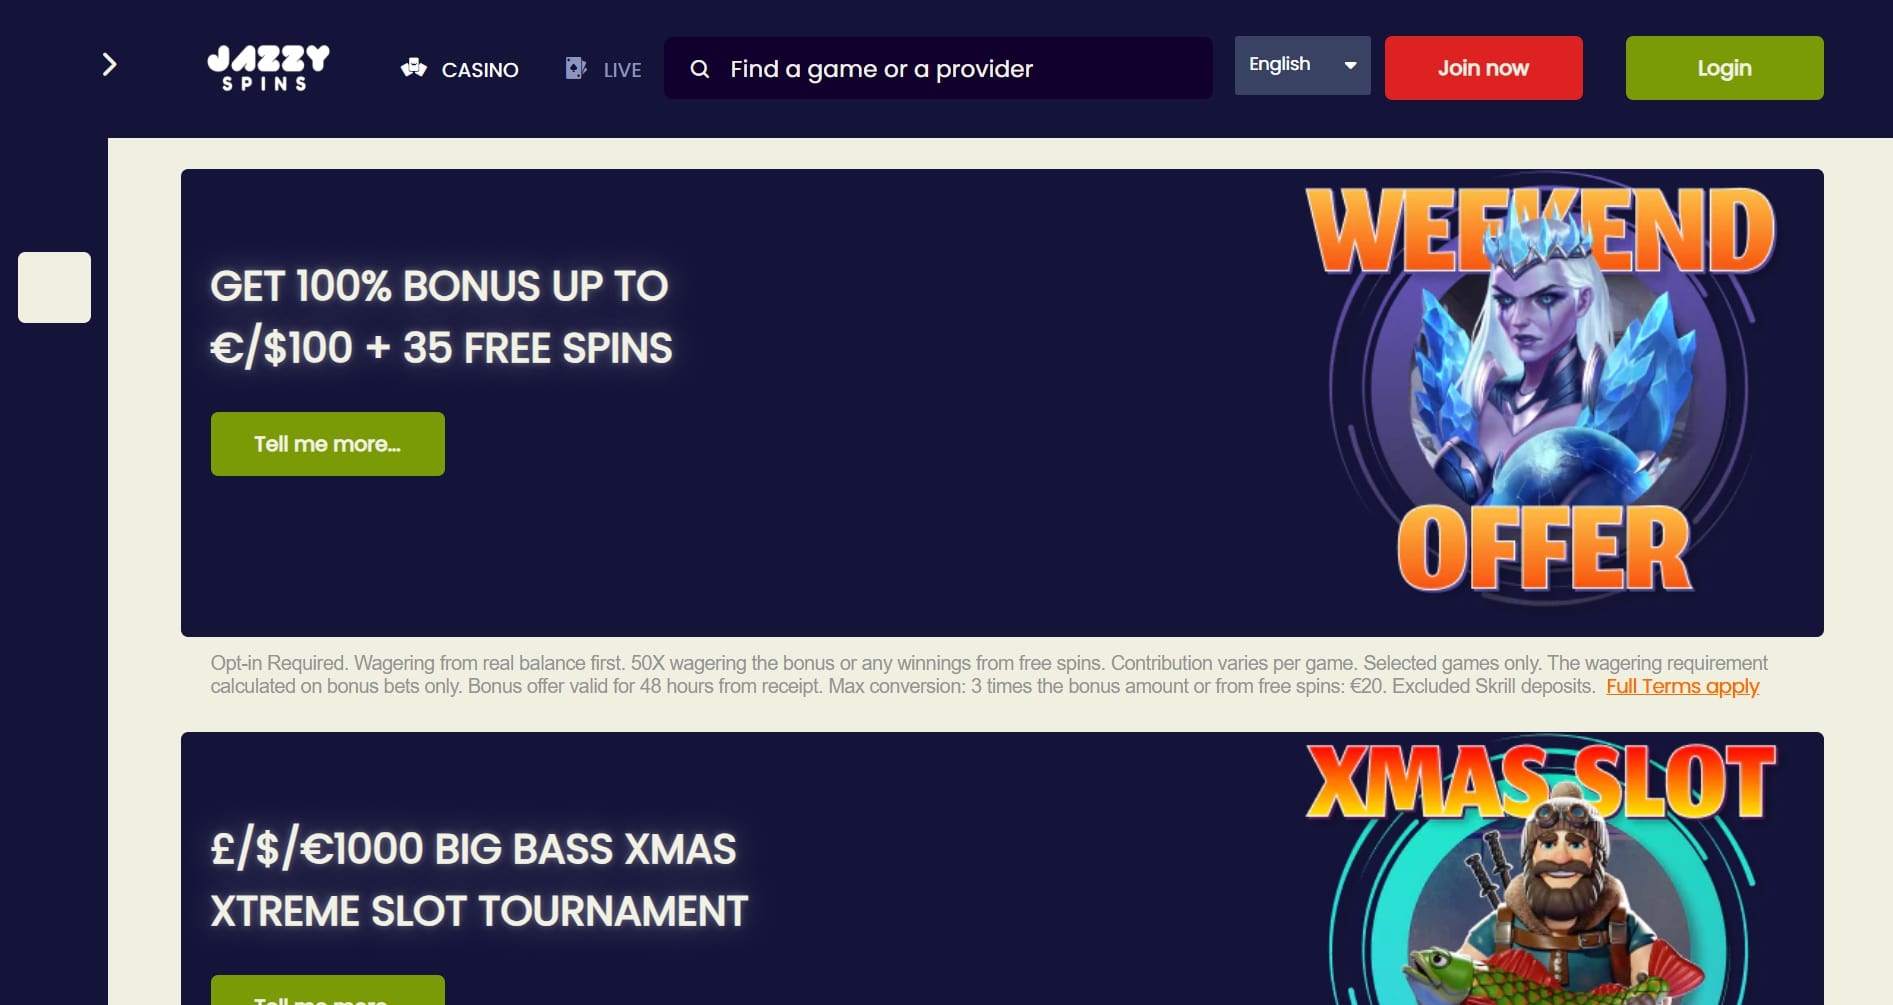
Task: Click Tell me more on Xmas tournament
Action: [x=327, y=990]
